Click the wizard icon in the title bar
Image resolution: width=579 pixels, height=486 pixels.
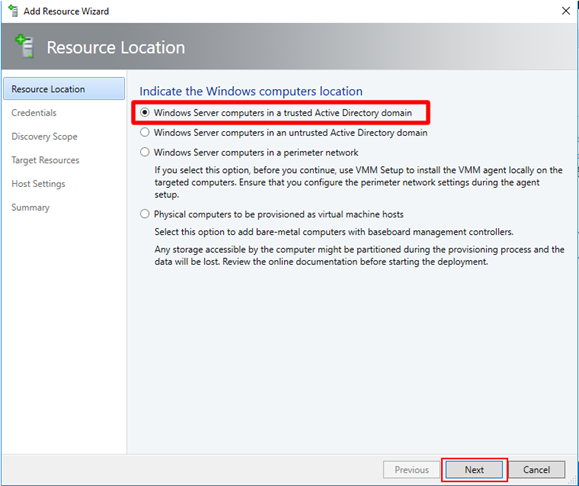13,11
